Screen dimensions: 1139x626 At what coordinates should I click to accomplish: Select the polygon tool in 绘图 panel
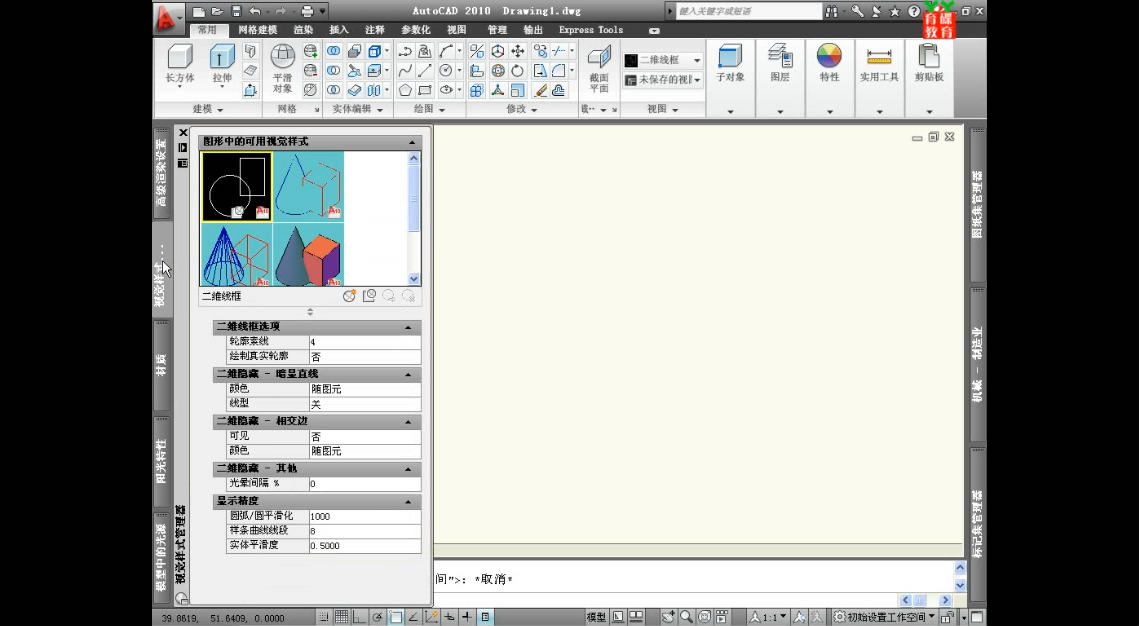pos(405,90)
